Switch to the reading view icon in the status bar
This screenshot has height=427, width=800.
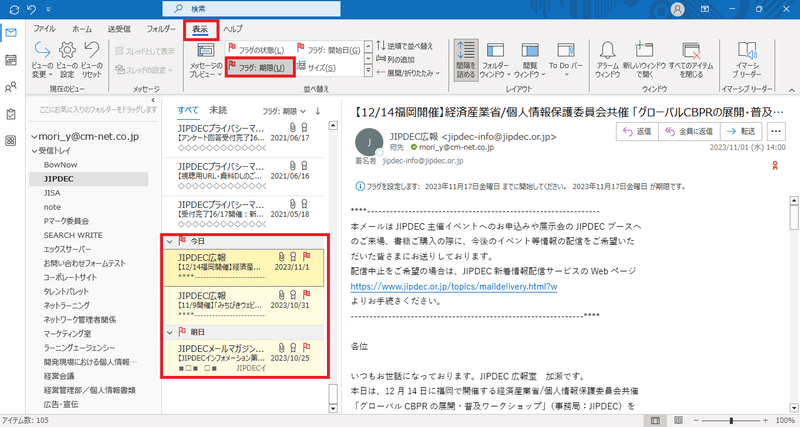point(678,421)
